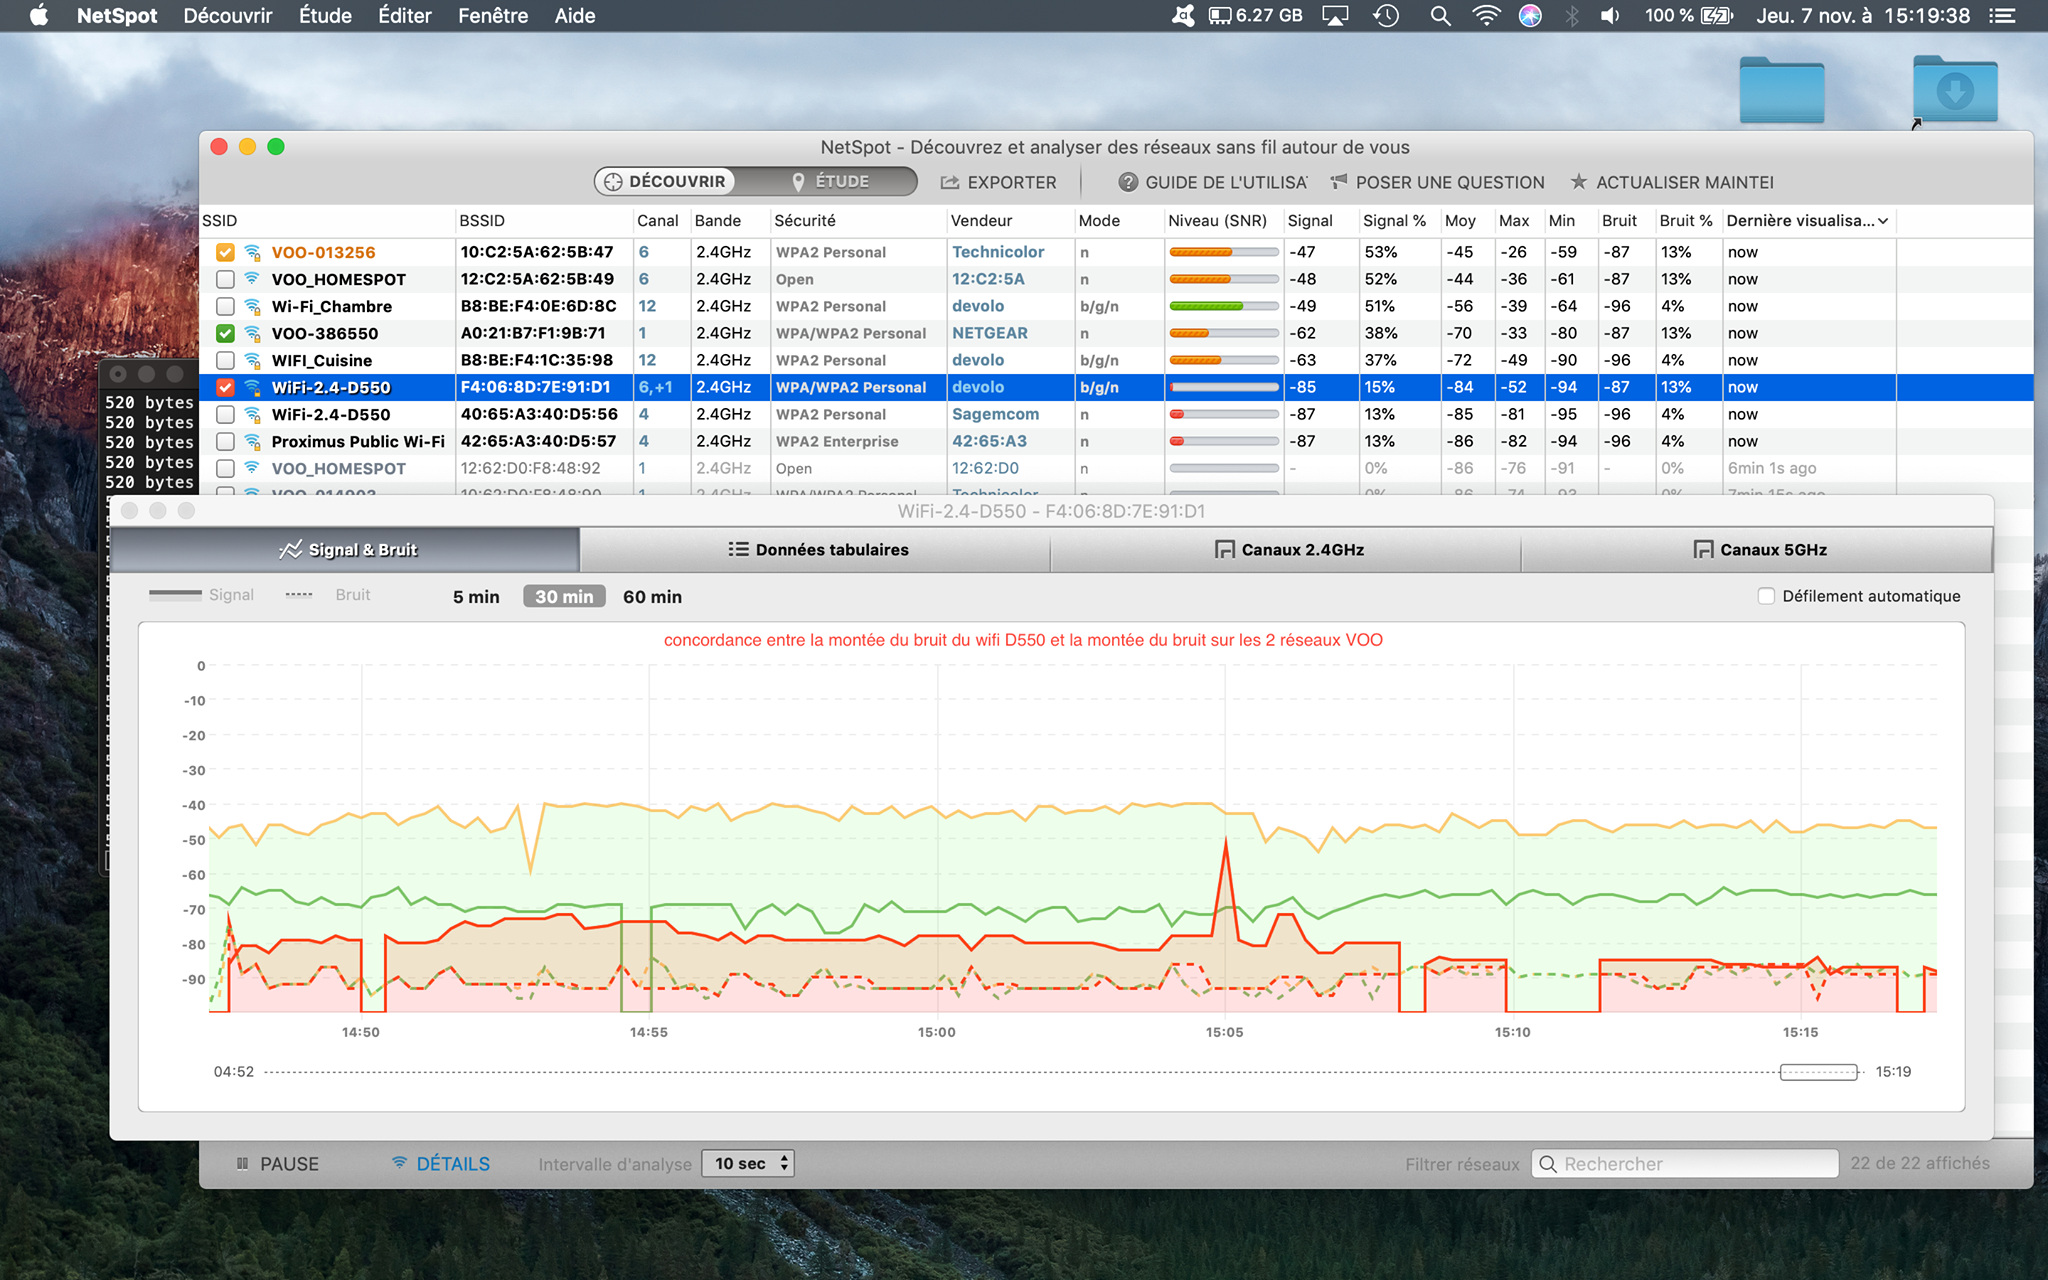Click the blue folder on the desktop
Image resolution: width=2048 pixels, height=1280 pixels.
1782,90
